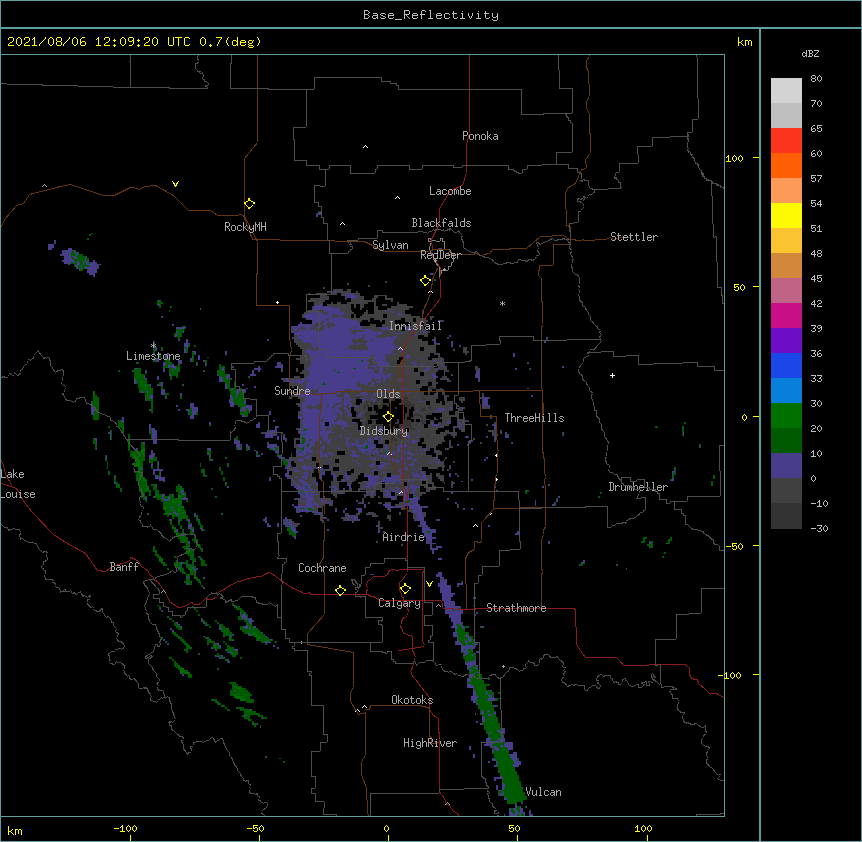This screenshot has height=842, width=862.
Task: Click the pink 42-45 dBZ legend swatch
Action: pos(786,291)
